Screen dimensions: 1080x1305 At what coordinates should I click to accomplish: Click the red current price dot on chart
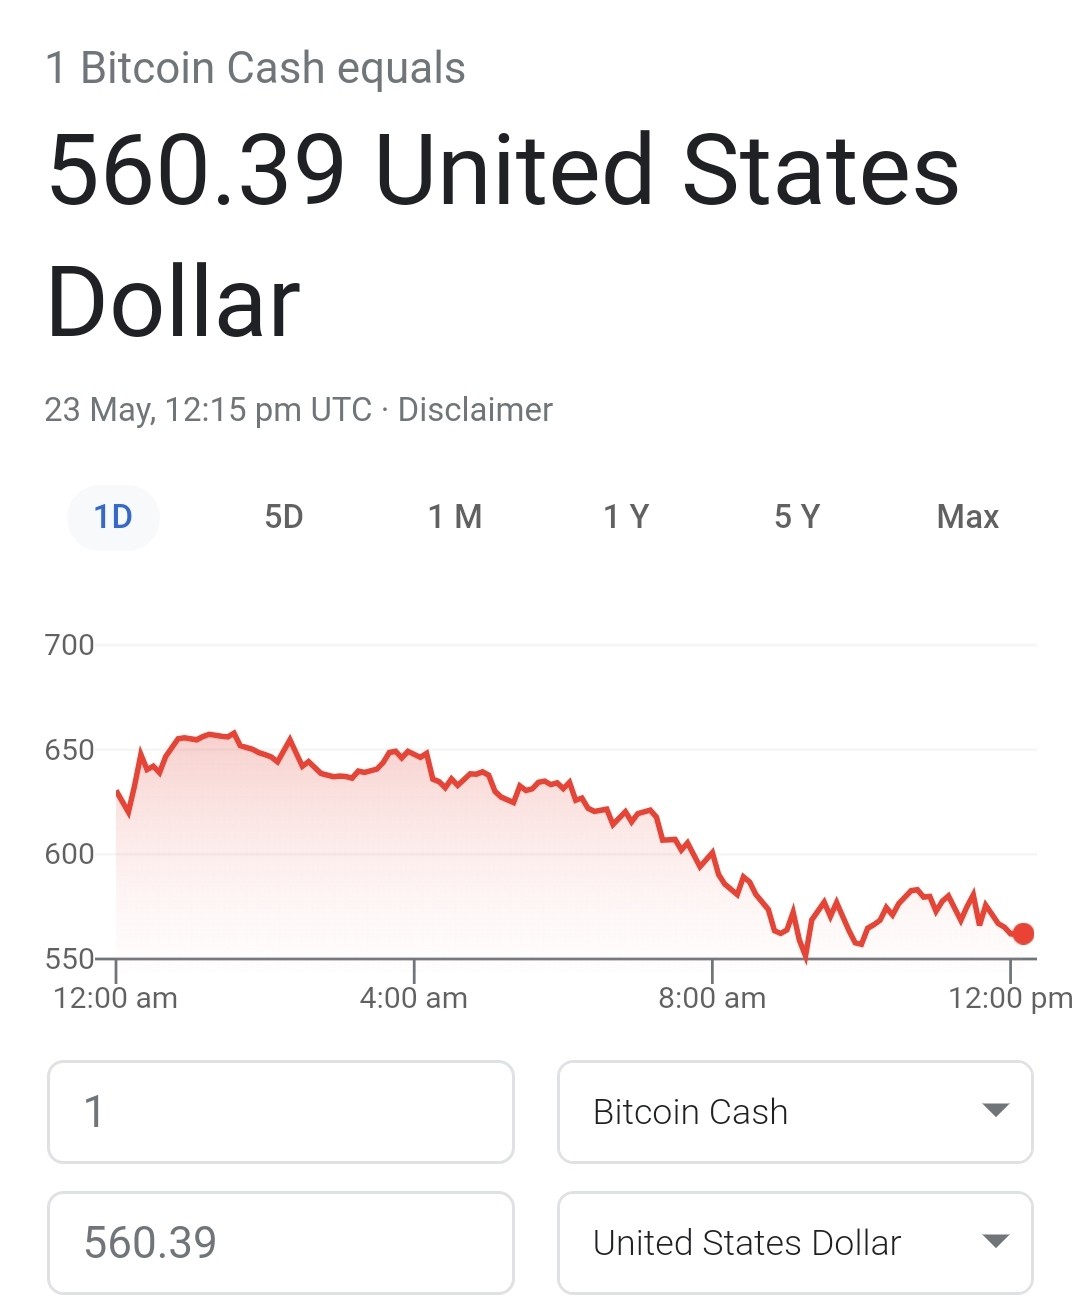[1023, 933]
